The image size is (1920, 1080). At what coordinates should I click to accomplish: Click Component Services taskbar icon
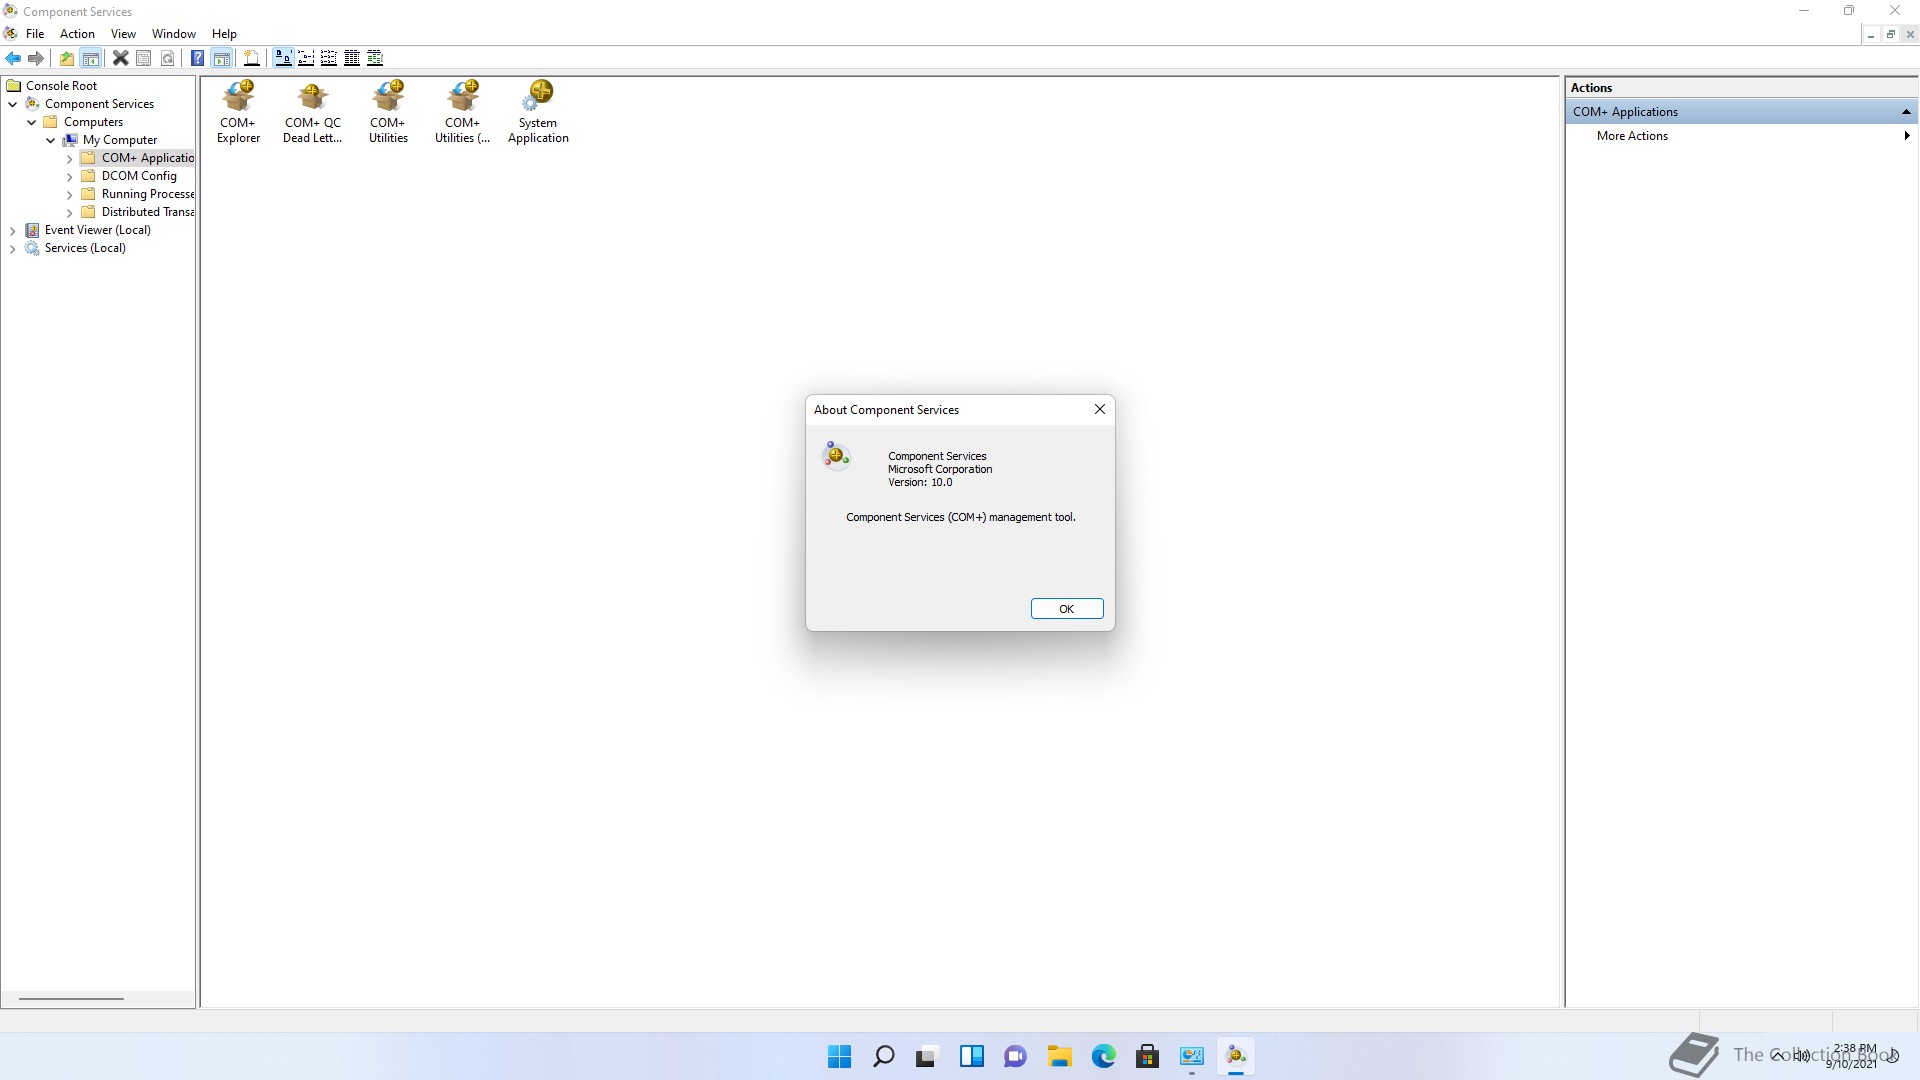1236,1056
